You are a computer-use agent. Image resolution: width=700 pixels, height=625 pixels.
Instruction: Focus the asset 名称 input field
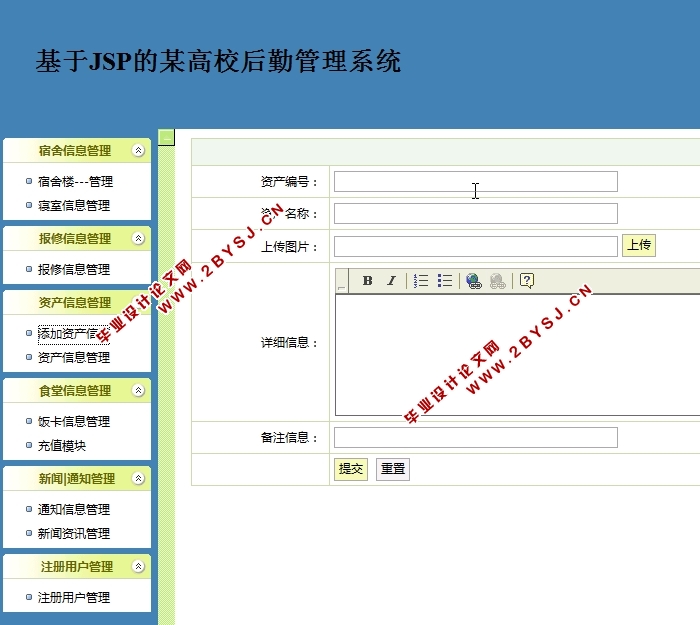click(476, 214)
